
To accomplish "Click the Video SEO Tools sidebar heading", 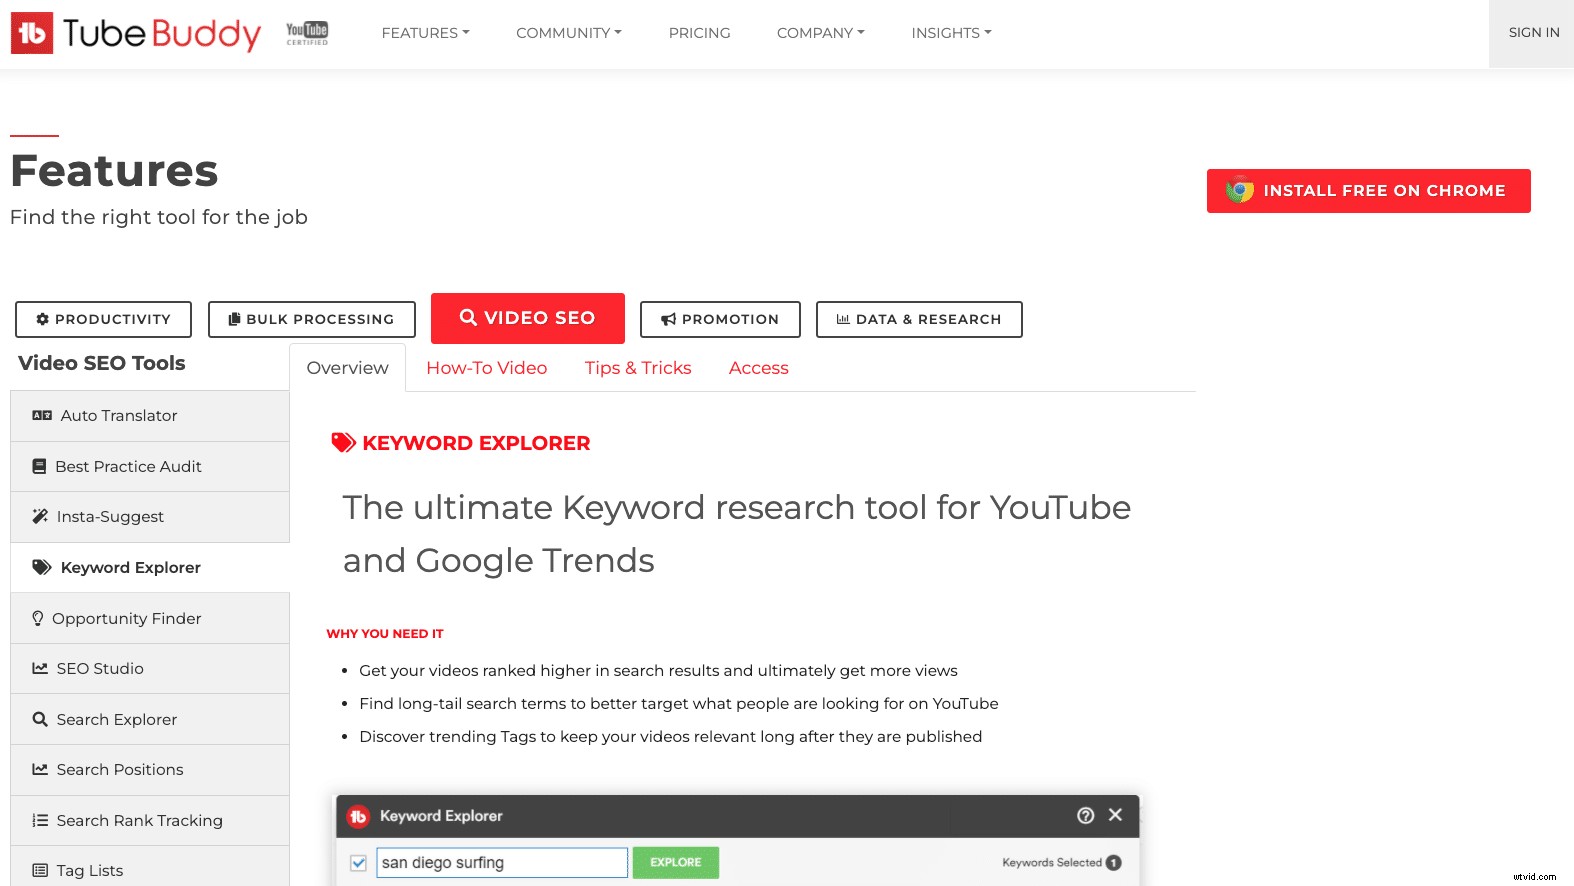I will (x=102, y=363).
